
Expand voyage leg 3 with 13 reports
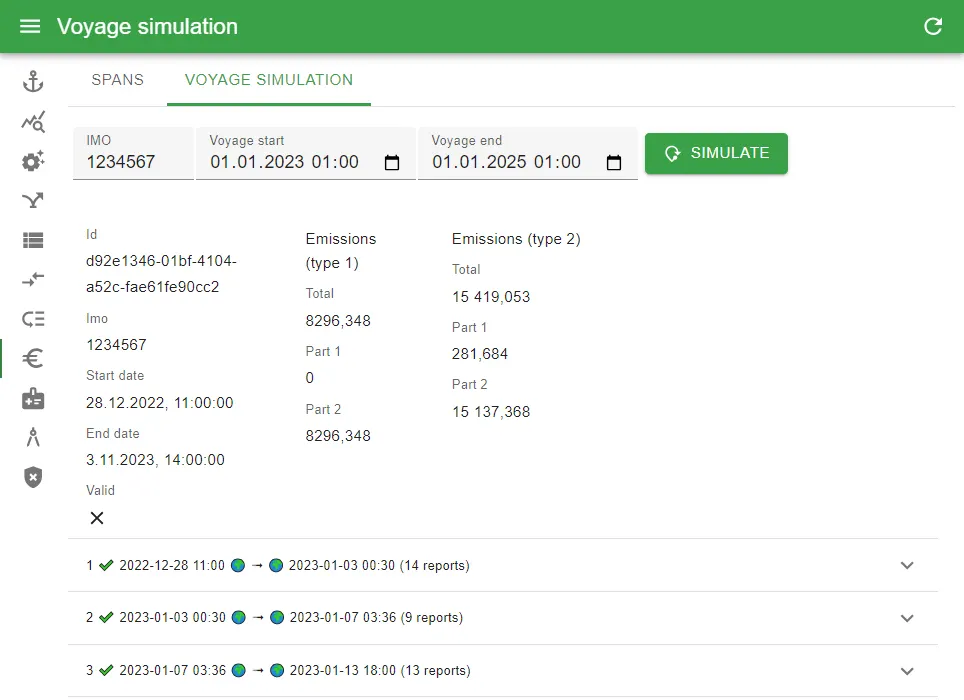503,671
